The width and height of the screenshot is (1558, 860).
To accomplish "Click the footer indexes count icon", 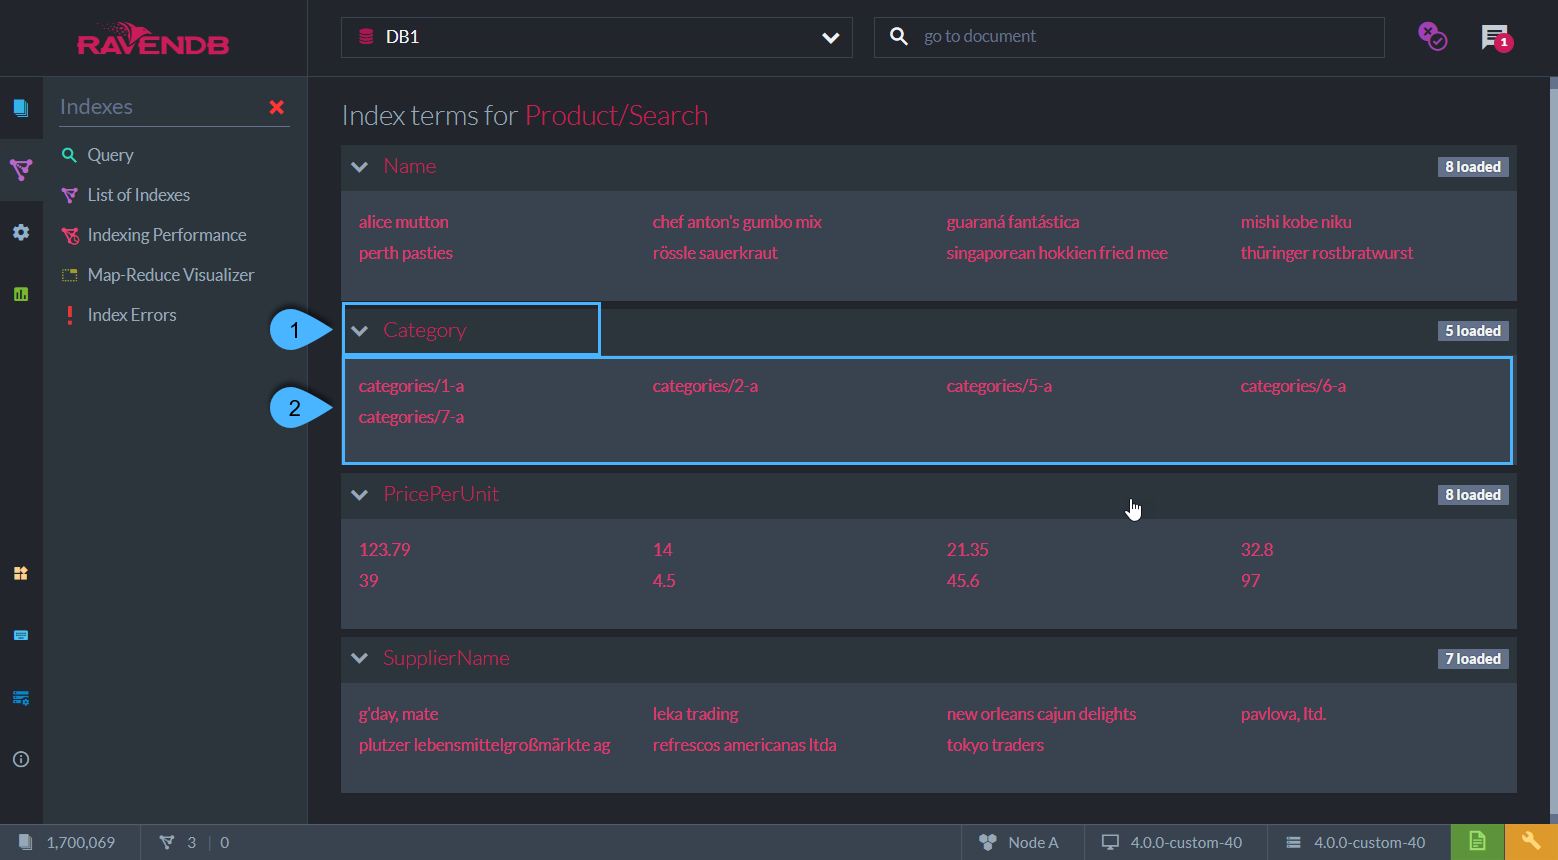I will [167, 843].
